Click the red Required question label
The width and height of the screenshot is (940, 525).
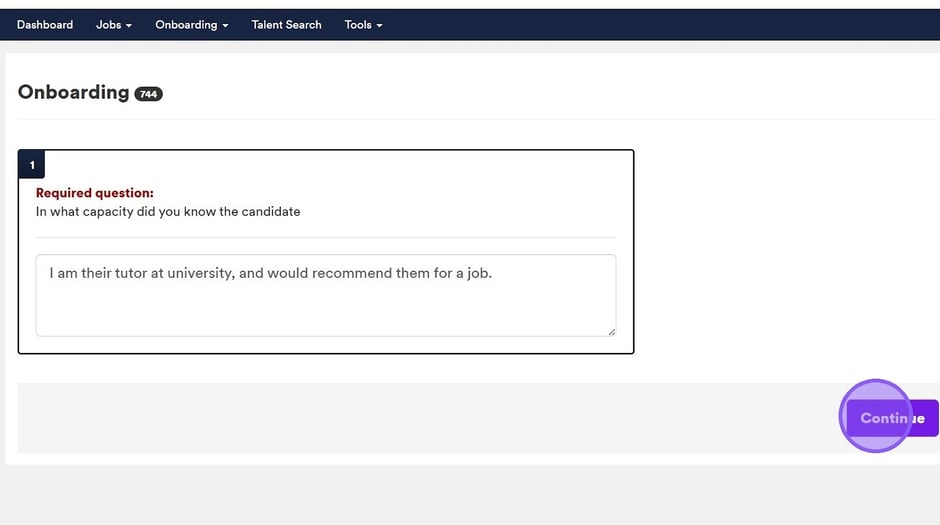95,193
